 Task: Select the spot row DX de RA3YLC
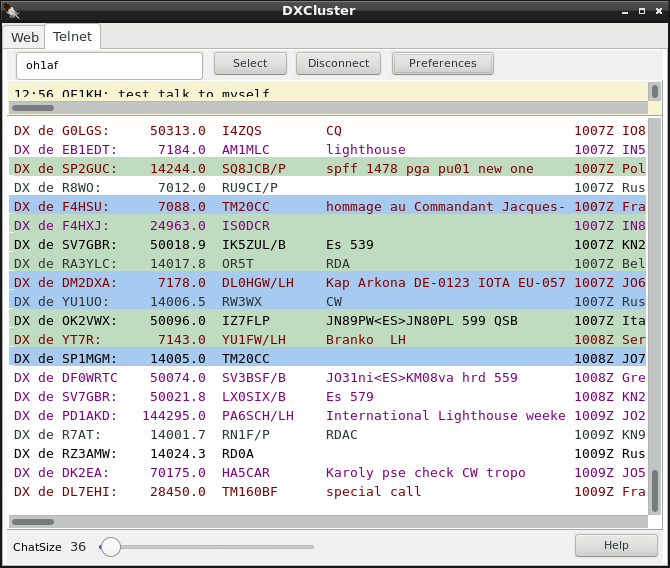(x=327, y=264)
